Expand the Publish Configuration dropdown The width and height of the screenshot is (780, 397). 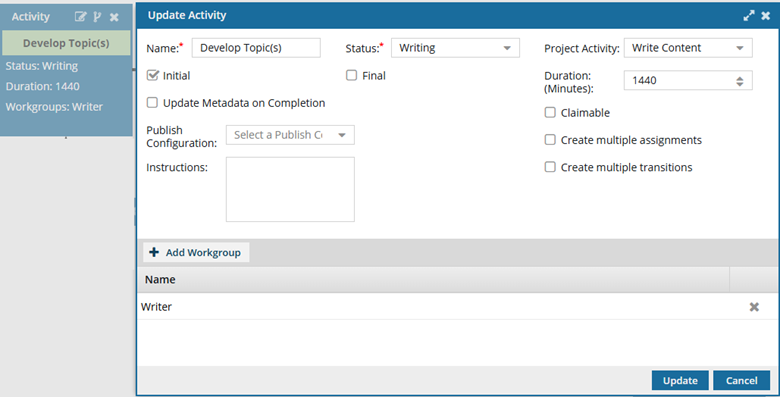tap(290, 135)
